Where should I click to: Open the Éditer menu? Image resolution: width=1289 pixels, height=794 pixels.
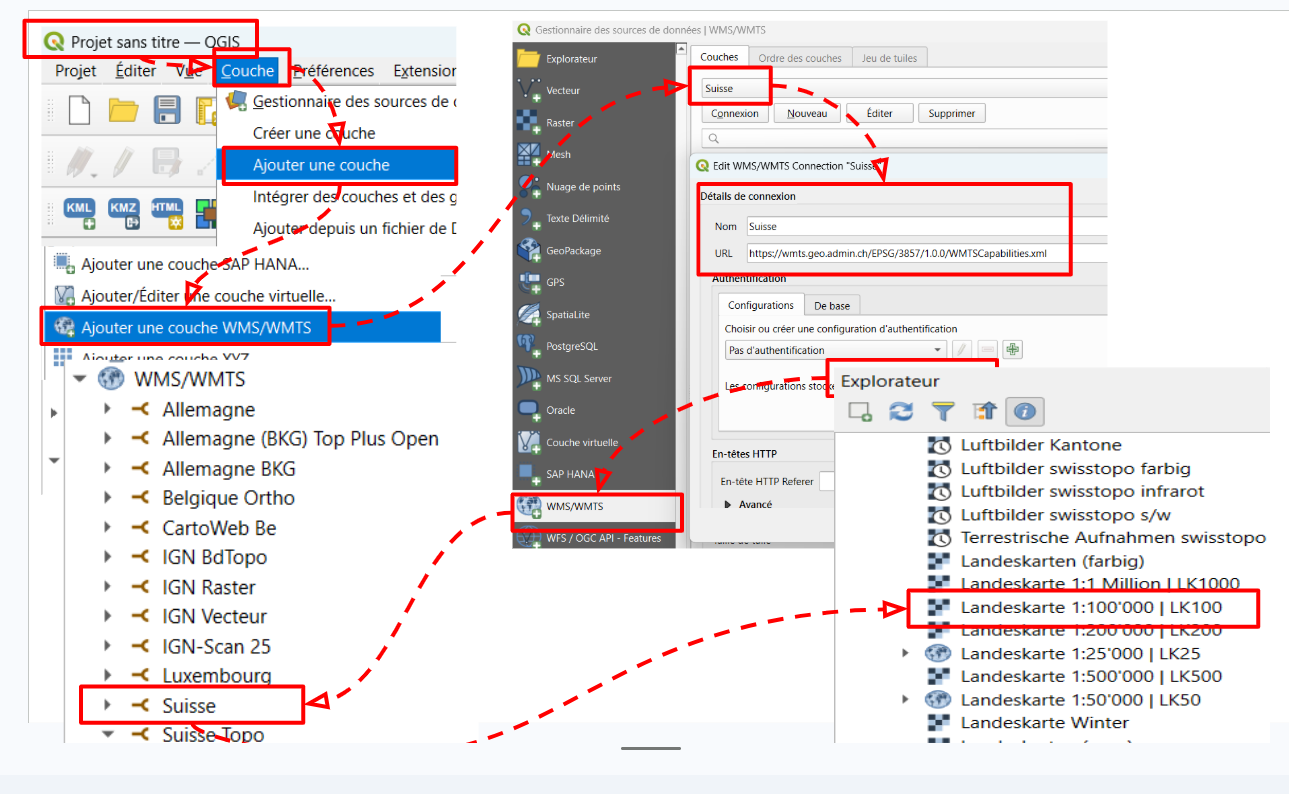[136, 71]
